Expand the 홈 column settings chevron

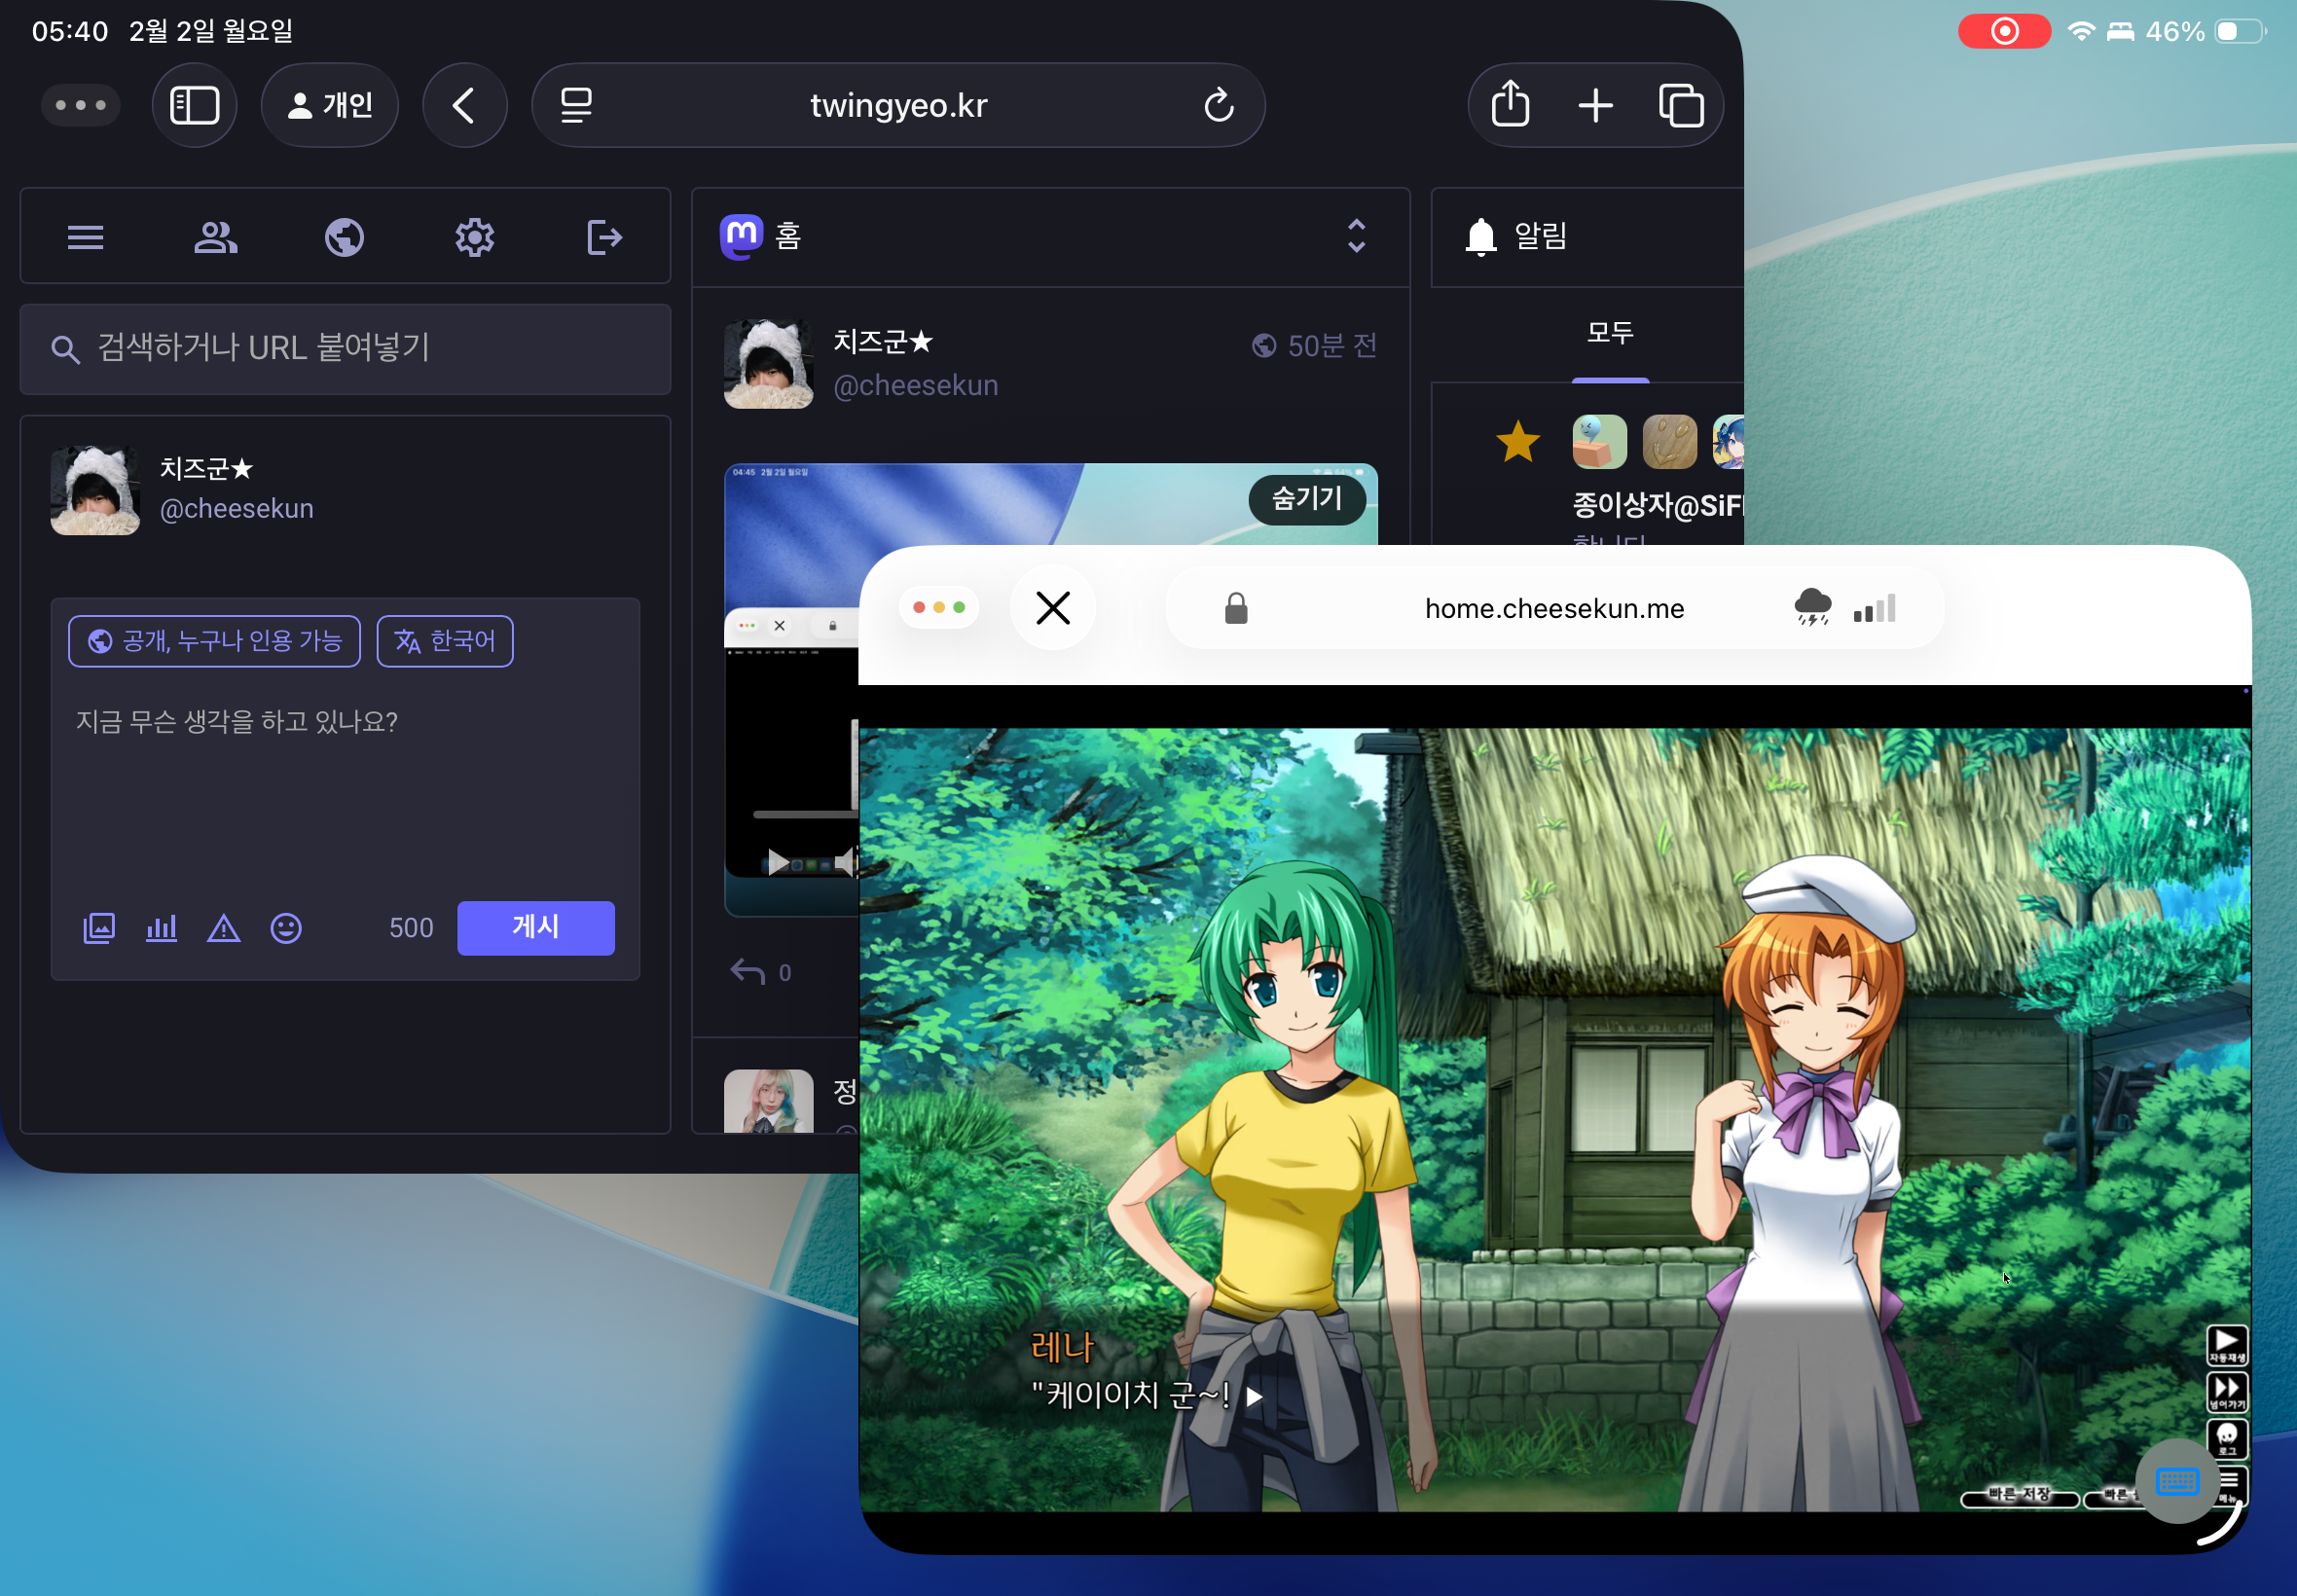coord(1356,236)
